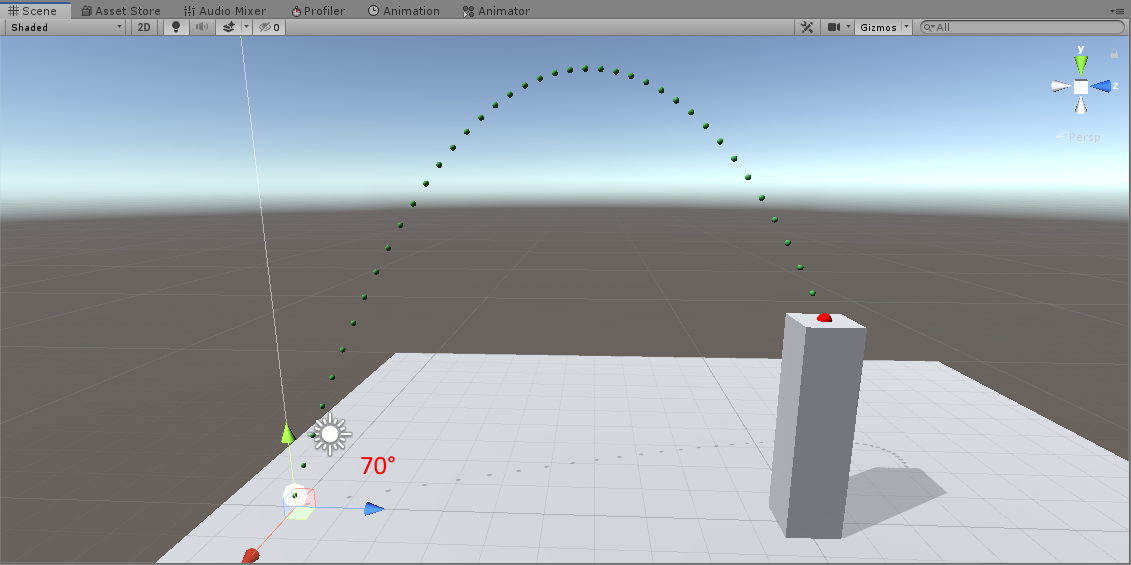Click the white left cone on view gizmo

[1061, 86]
